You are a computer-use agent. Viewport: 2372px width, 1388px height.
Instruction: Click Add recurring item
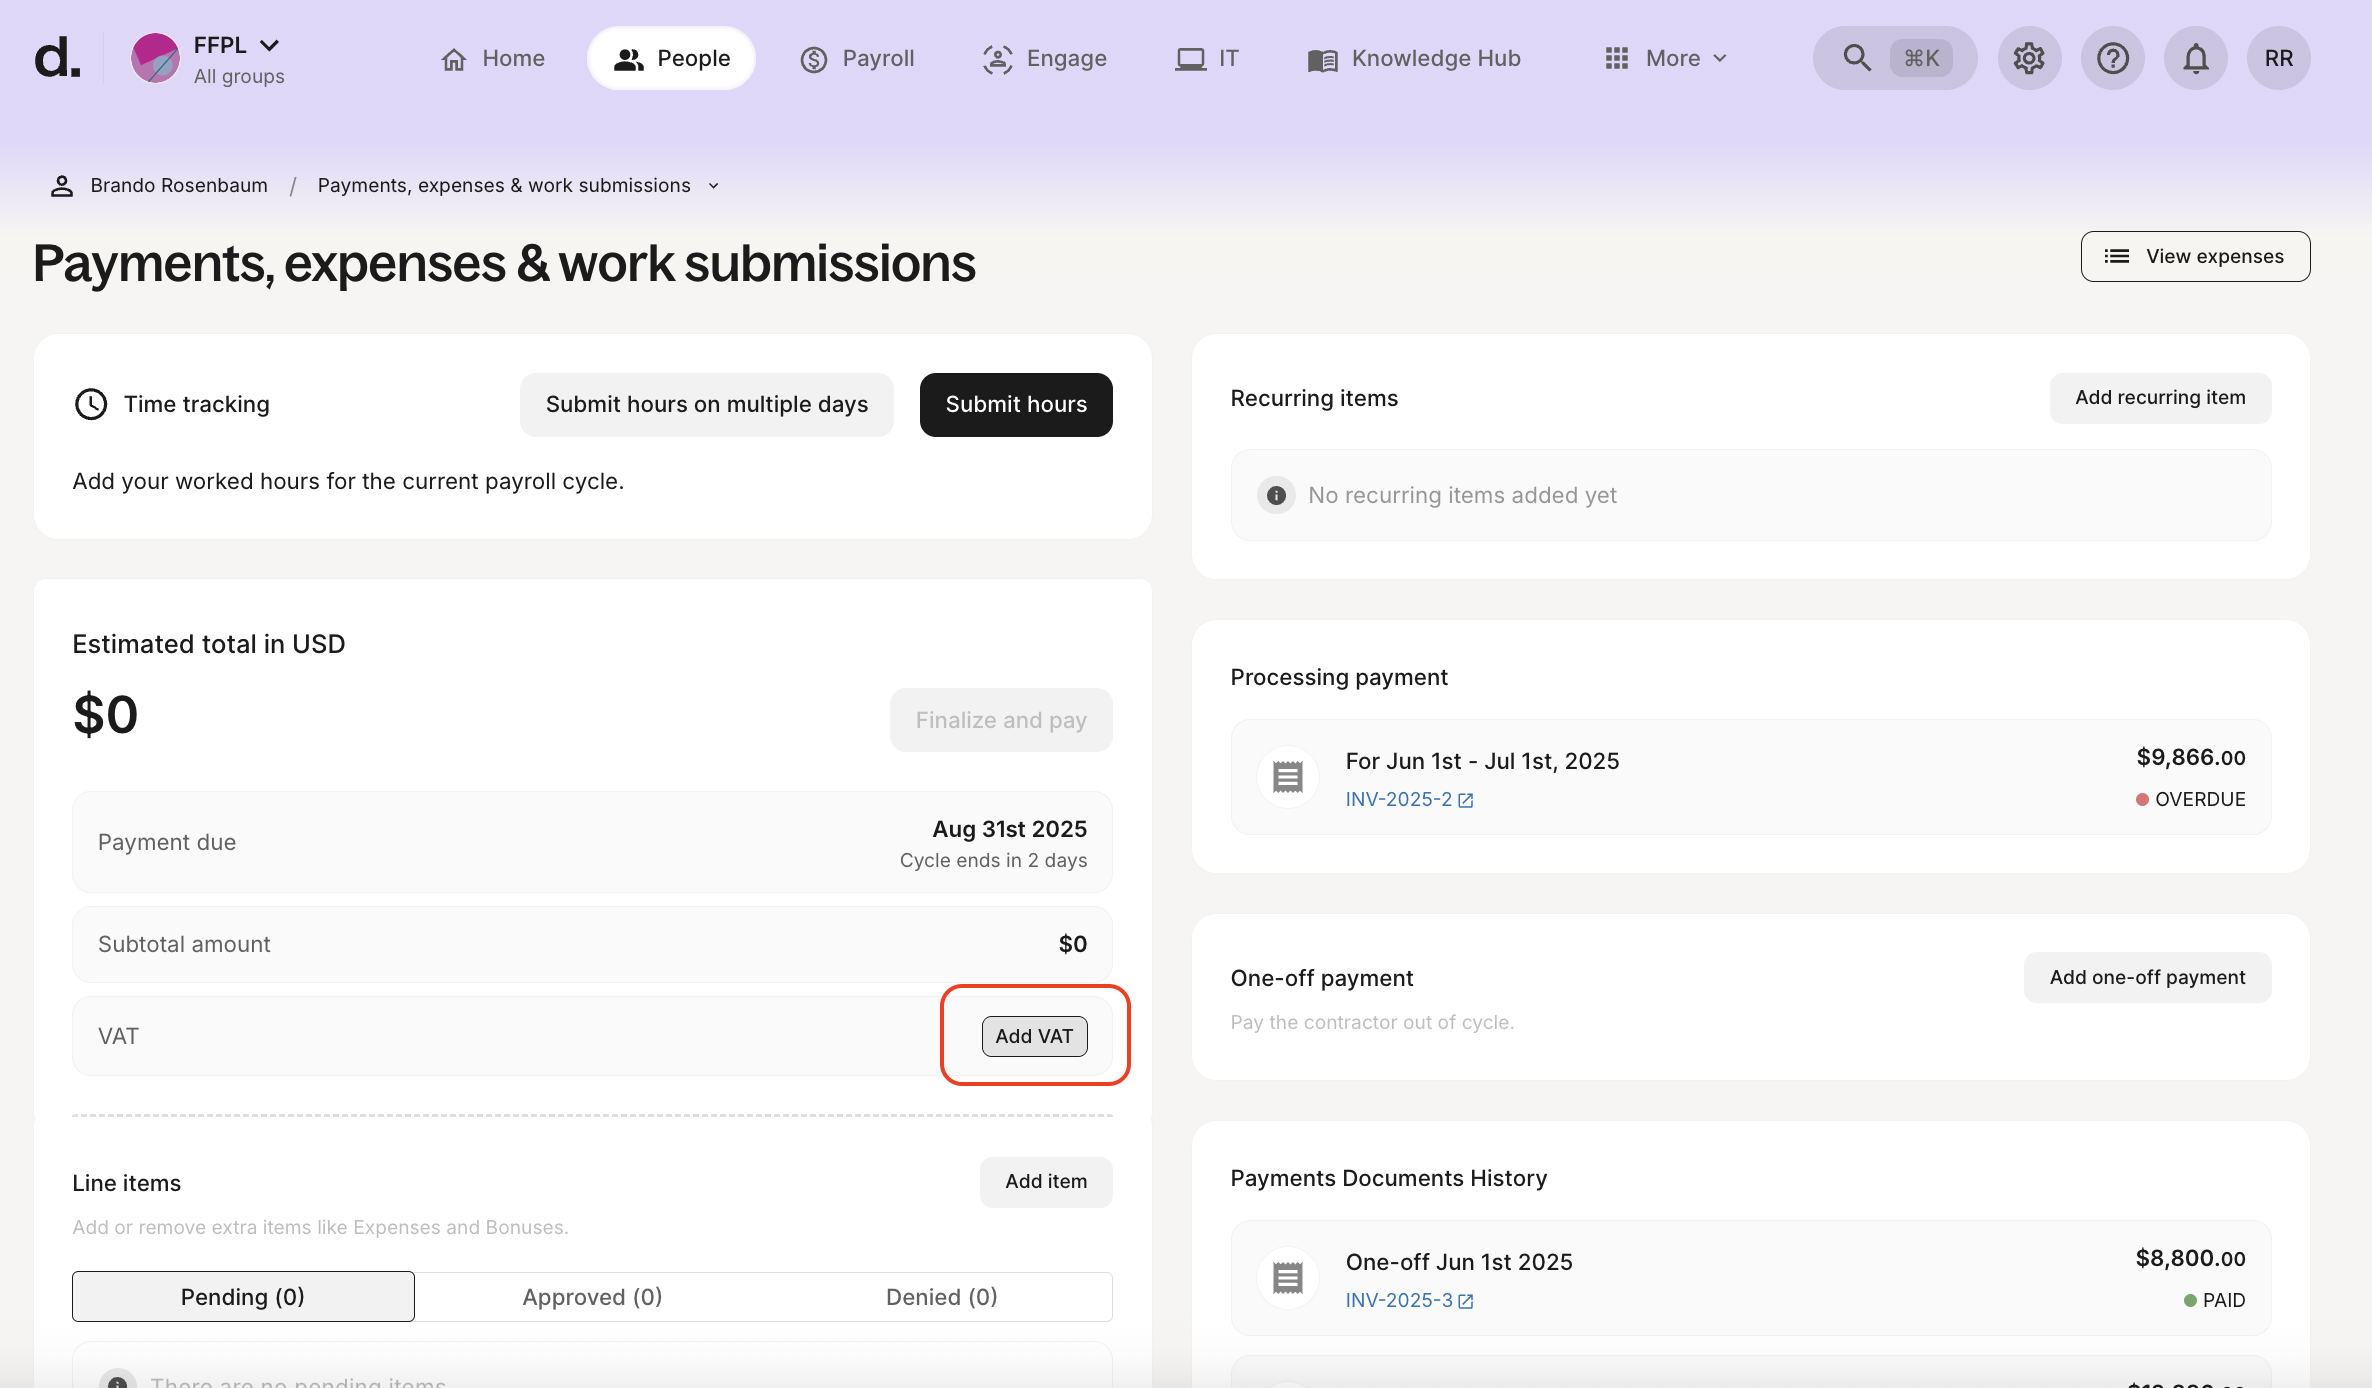[2160, 398]
